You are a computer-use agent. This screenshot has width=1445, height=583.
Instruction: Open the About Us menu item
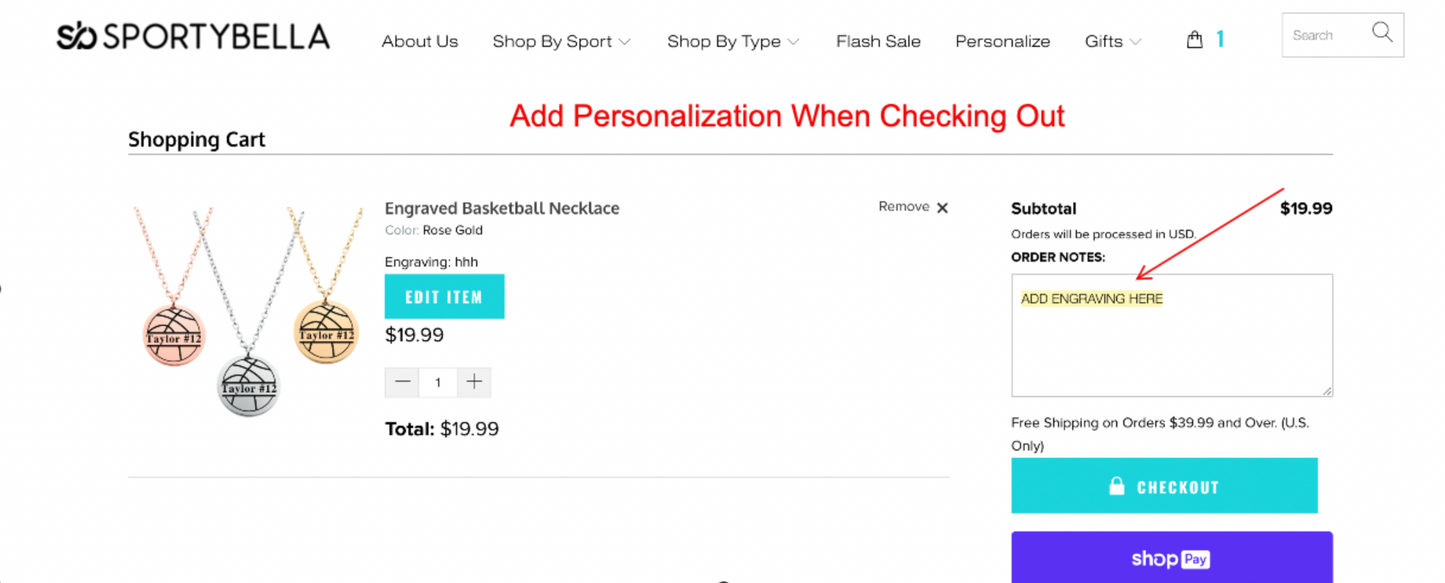tap(419, 41)
